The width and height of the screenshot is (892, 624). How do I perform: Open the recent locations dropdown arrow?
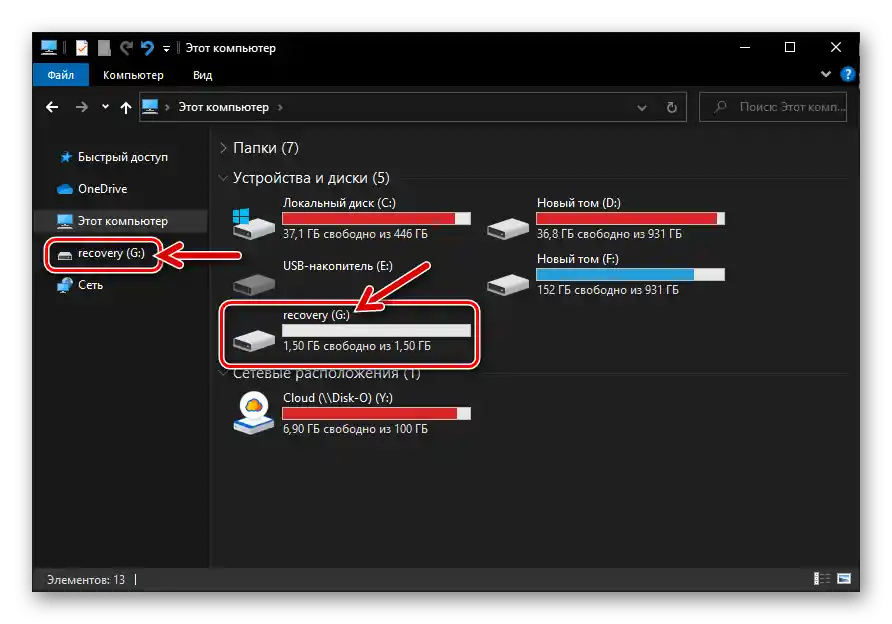point(104,107)
